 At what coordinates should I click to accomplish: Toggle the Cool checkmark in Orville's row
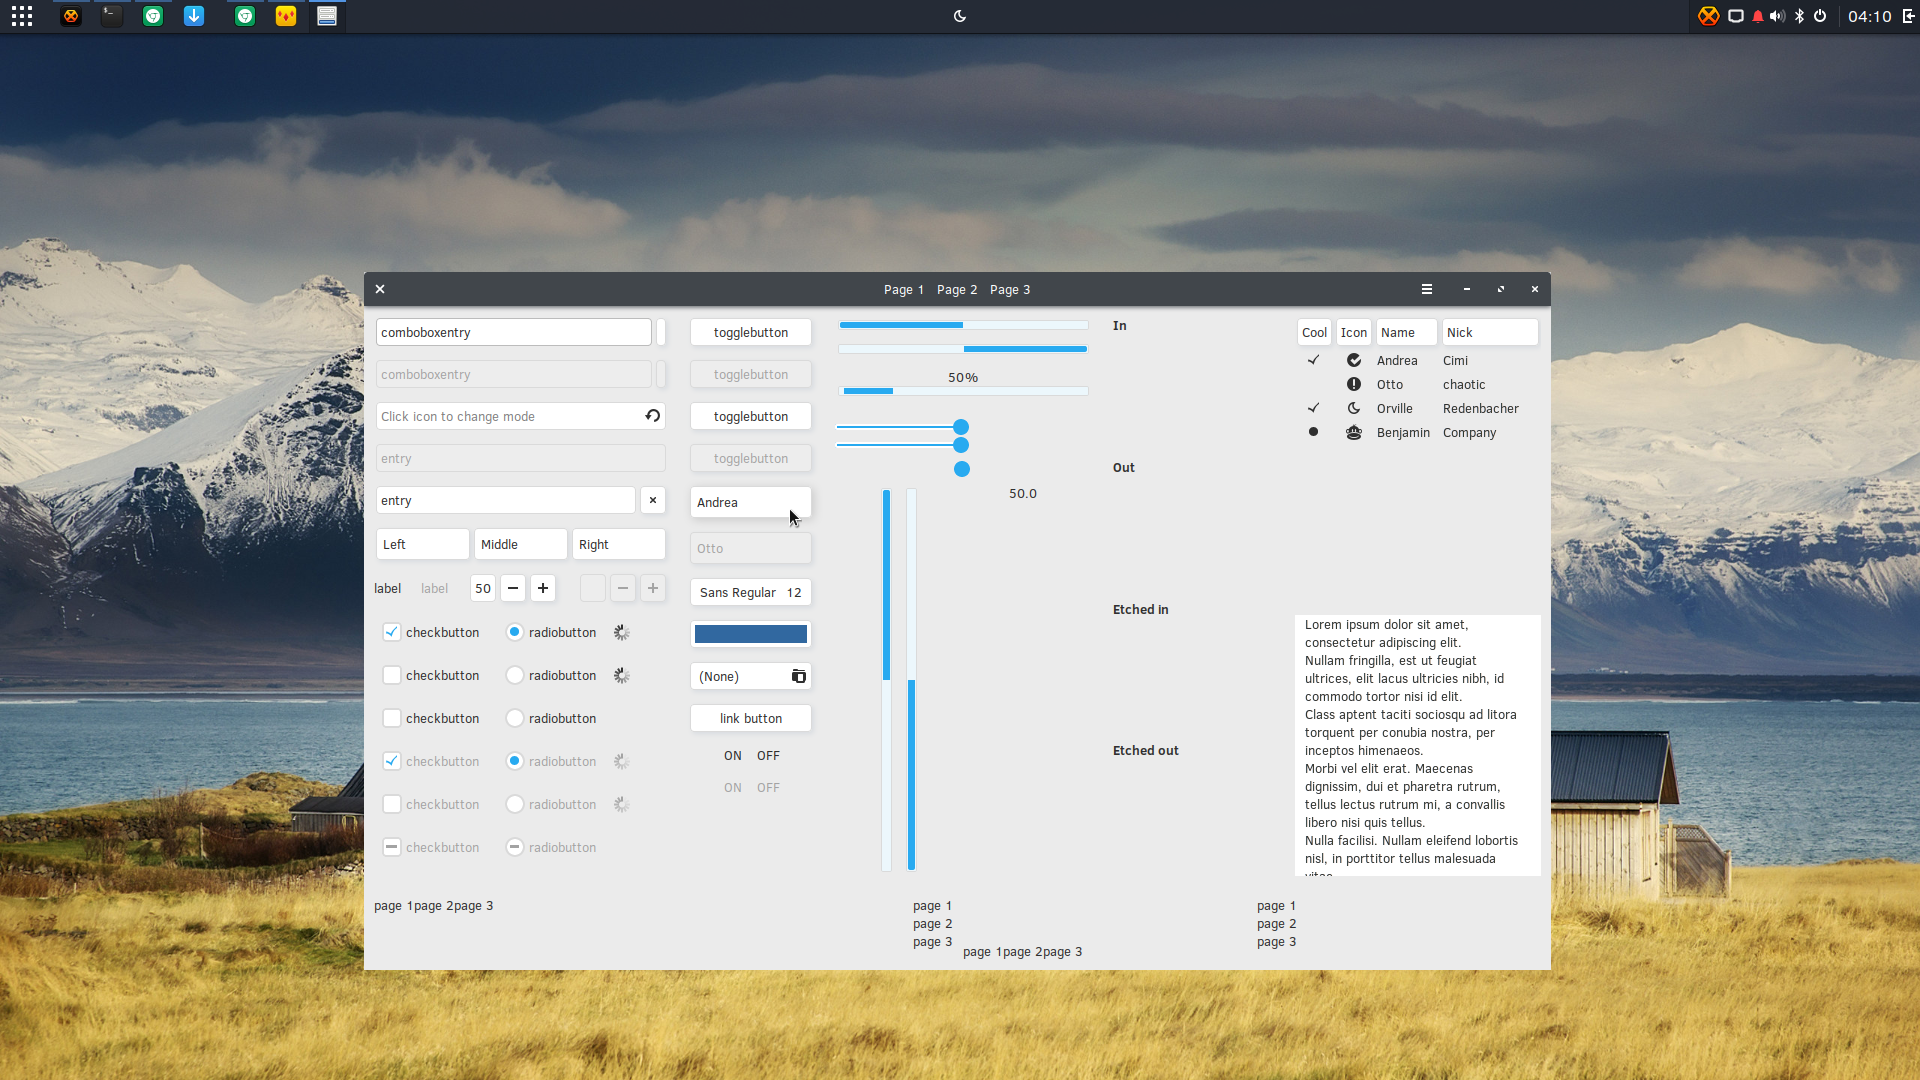coord(1314,408)
